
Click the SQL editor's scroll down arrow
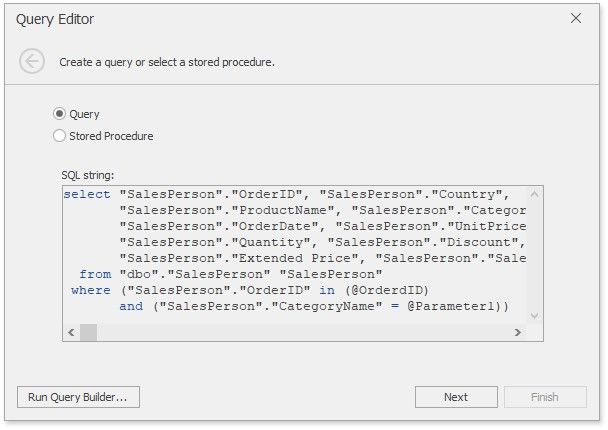pyautogui.click(x=535, y=316)
